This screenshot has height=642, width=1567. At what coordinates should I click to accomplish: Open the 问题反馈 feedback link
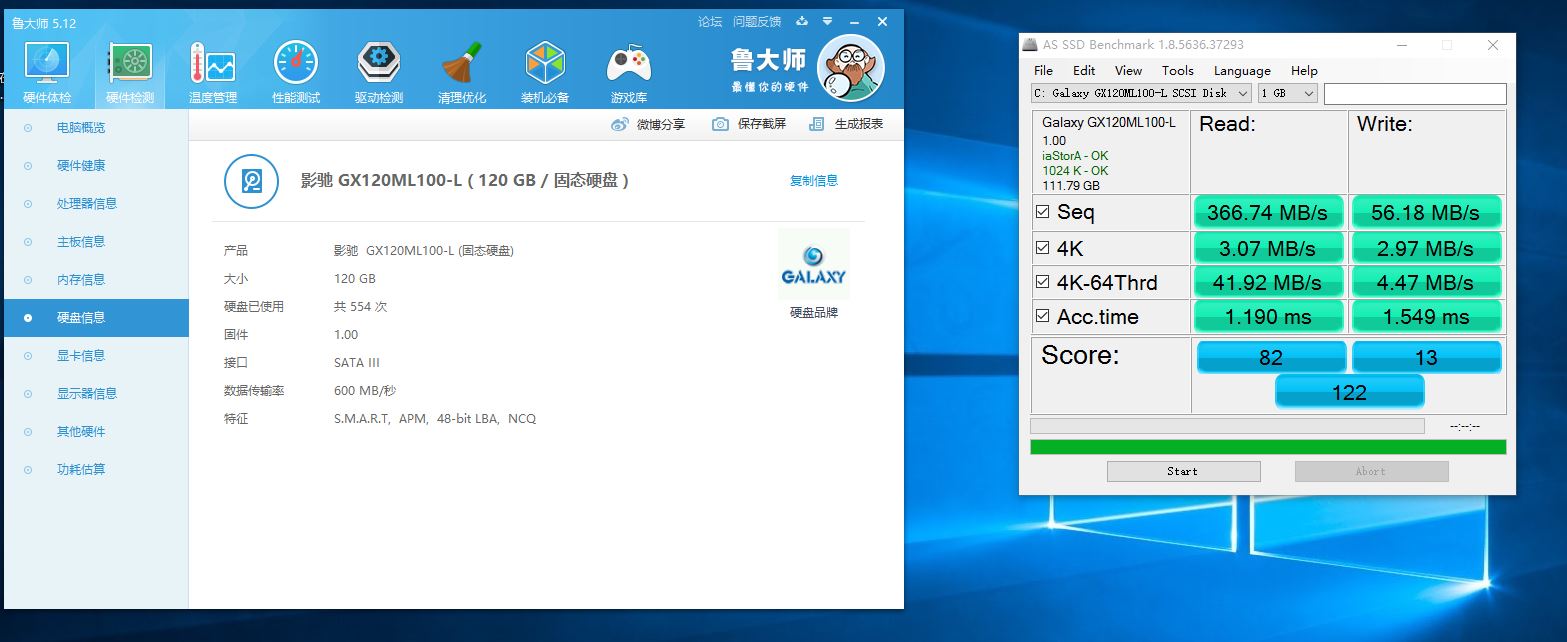pyautogui.click(x=757, y=21)
